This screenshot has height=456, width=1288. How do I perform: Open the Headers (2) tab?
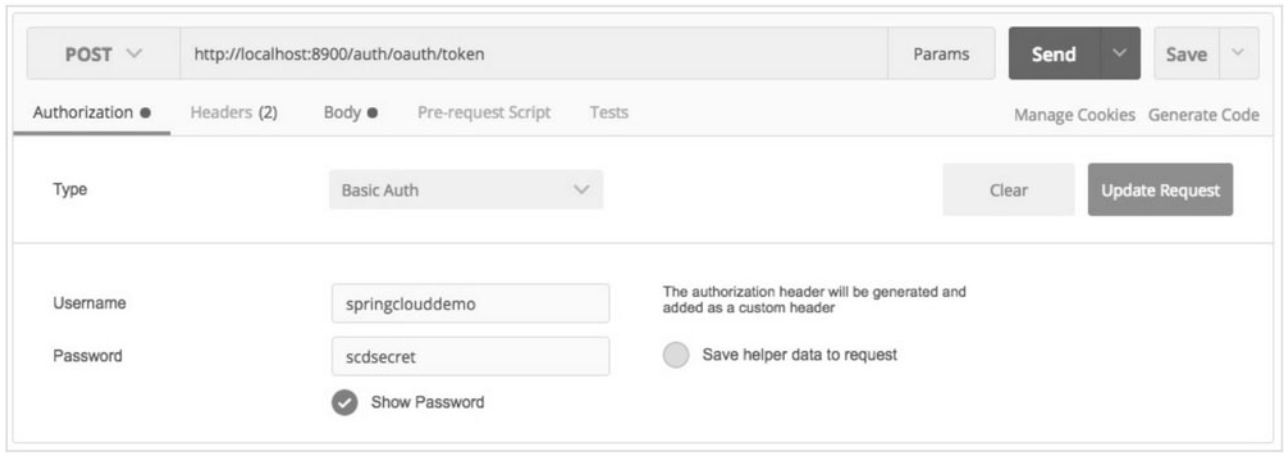233,113
